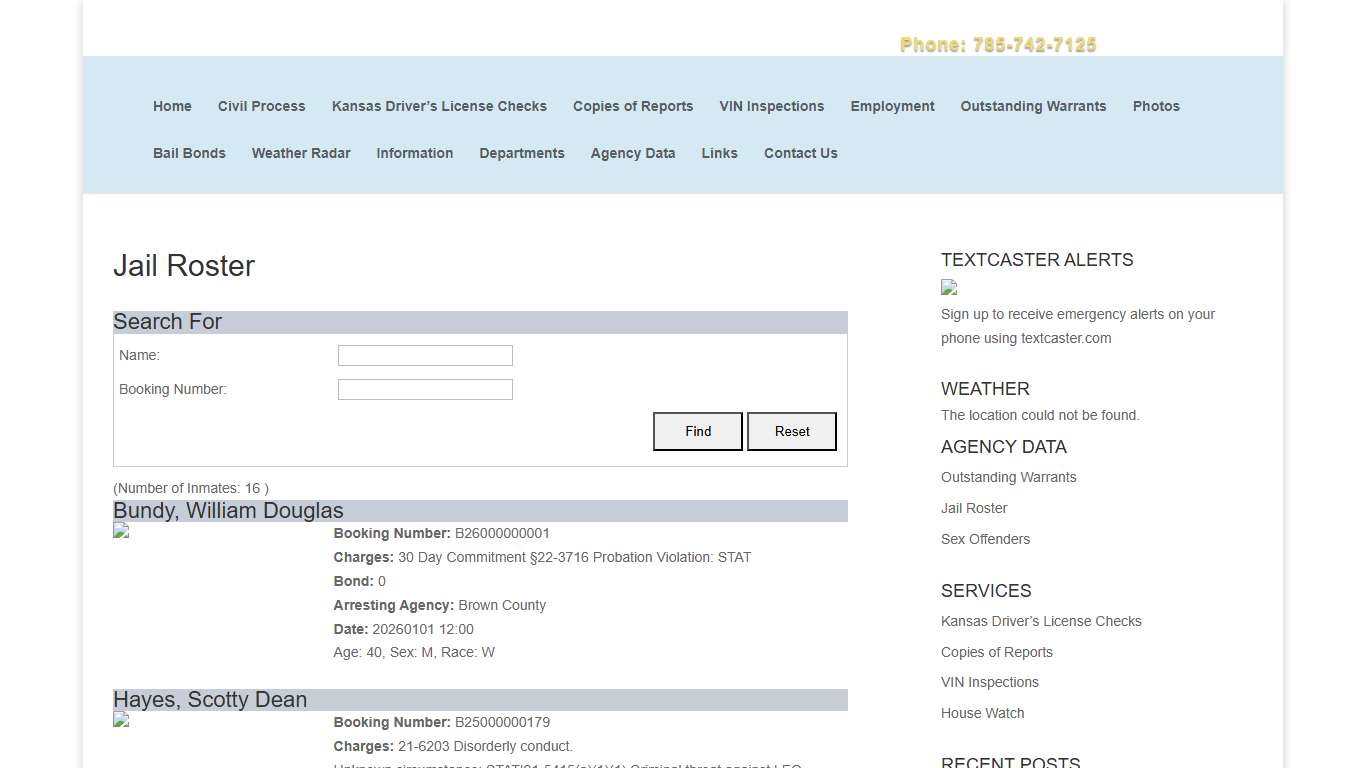Open VIN Inspections in sidebar services
1366x768 pixels.
pos(989,682)
